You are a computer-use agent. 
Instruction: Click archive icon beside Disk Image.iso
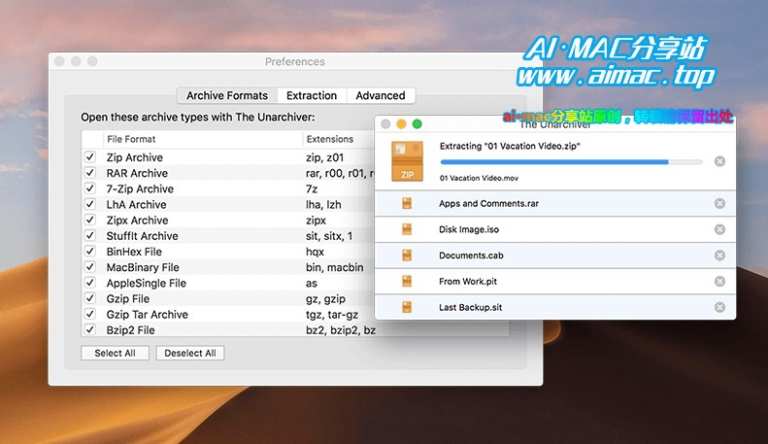click(x=407, y=229)
